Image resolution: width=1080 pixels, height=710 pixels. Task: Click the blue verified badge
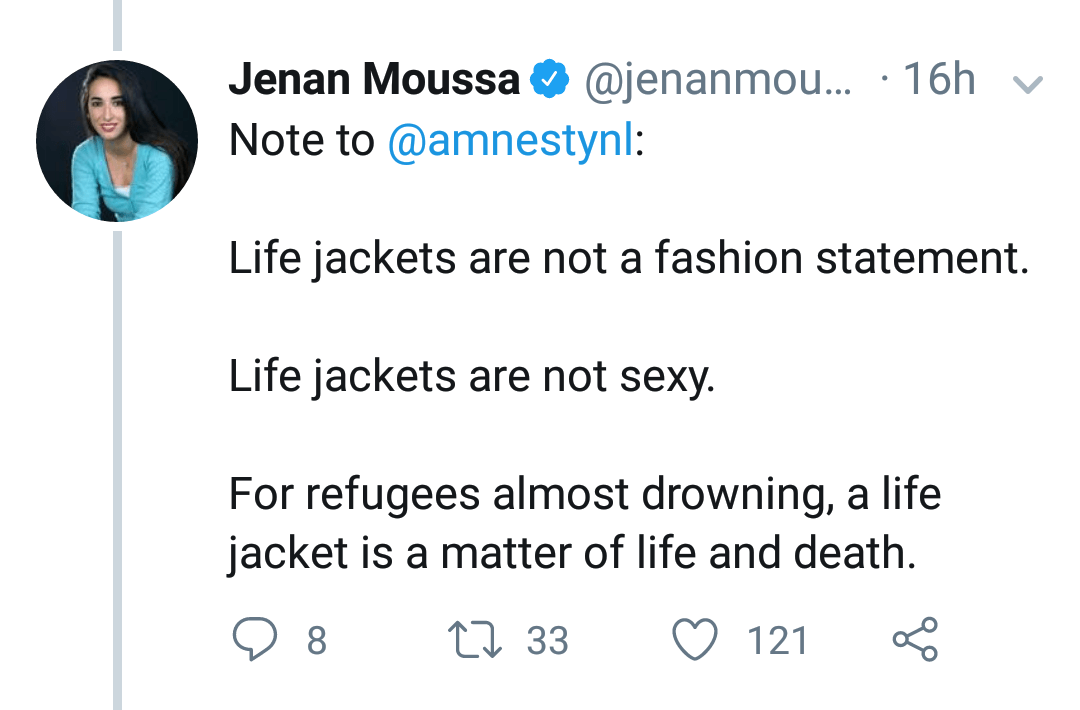[549, 80]
